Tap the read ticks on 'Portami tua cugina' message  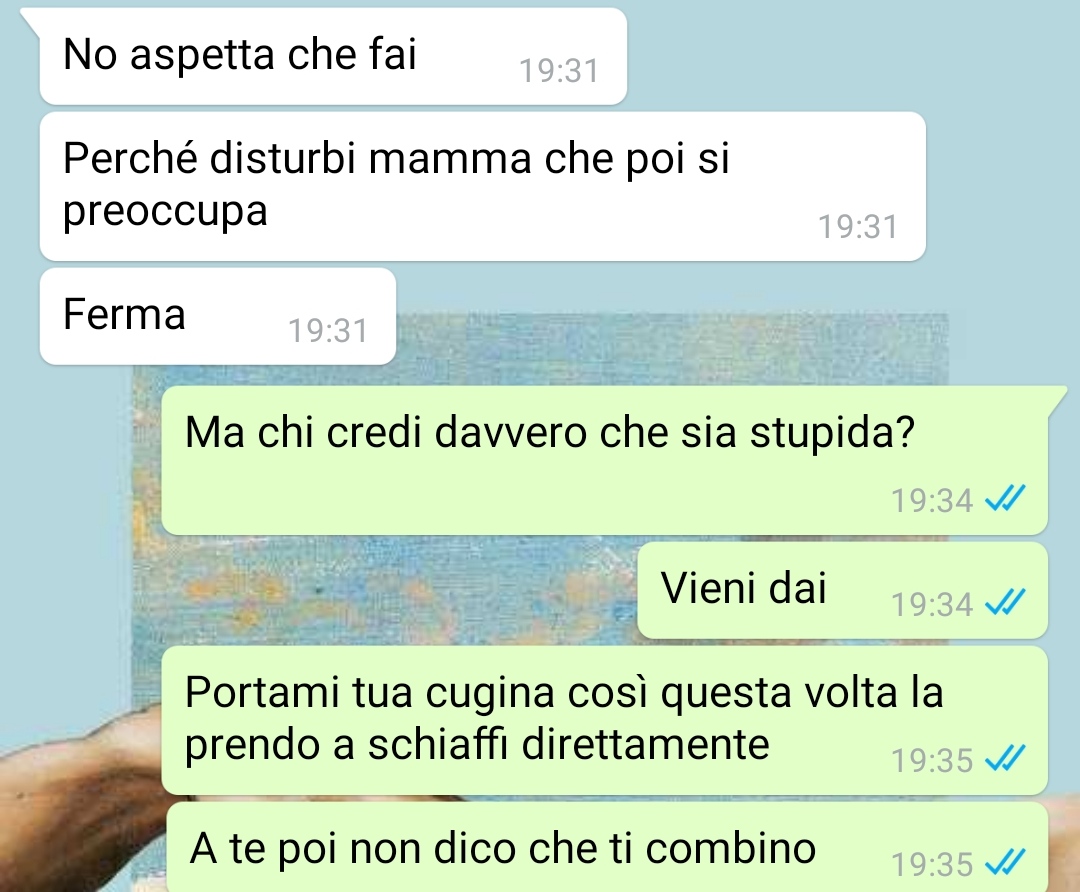pos(1005,758)
